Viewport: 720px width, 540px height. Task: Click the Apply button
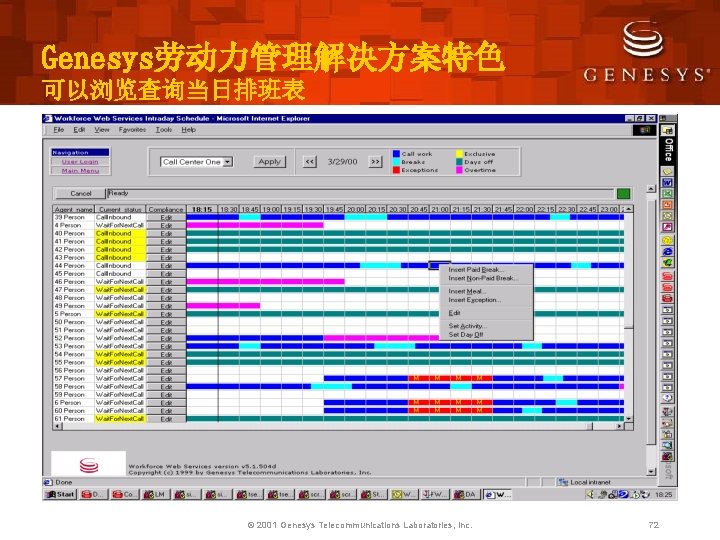[270, 162]
